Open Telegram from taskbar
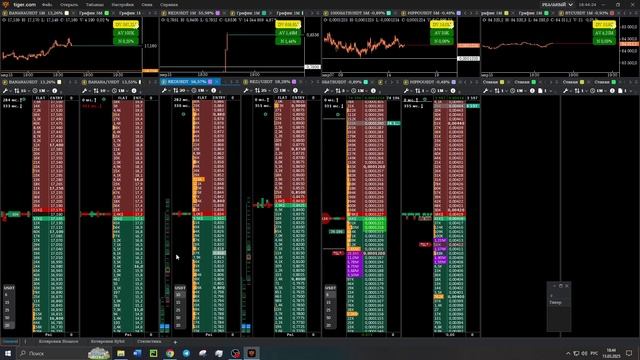This screenshot has height=360, width=640. (x=186, y=353)
